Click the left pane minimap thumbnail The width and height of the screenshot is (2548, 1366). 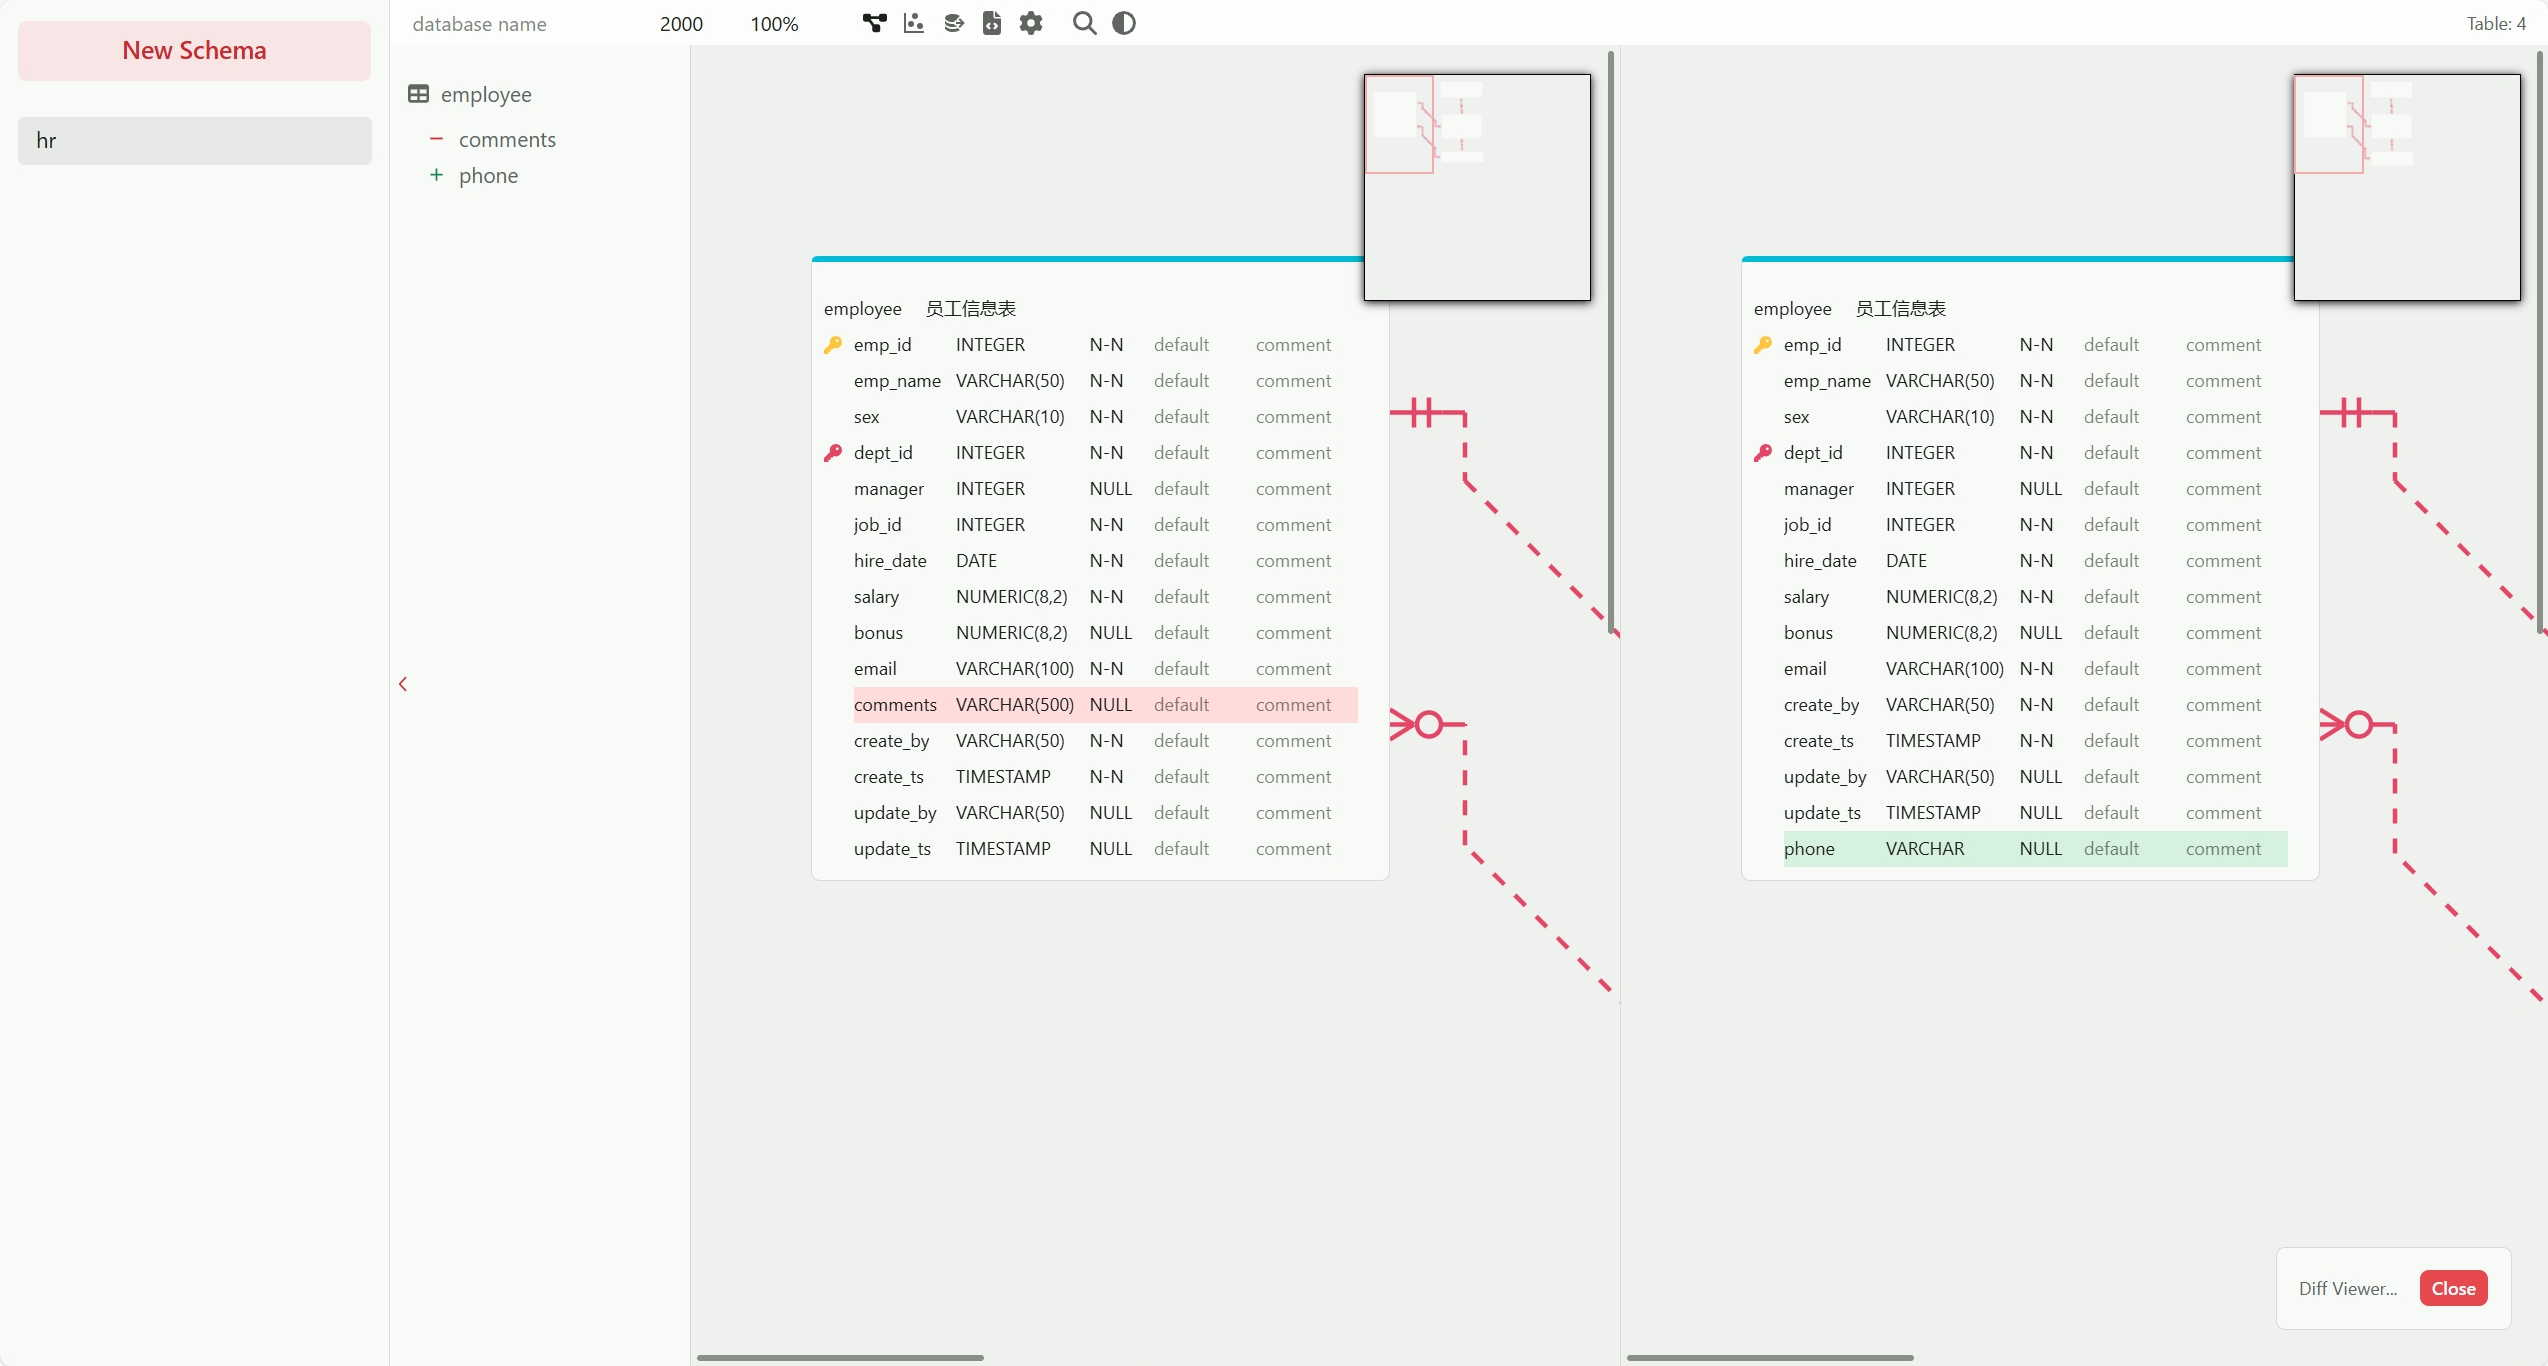pos(1476,187)
